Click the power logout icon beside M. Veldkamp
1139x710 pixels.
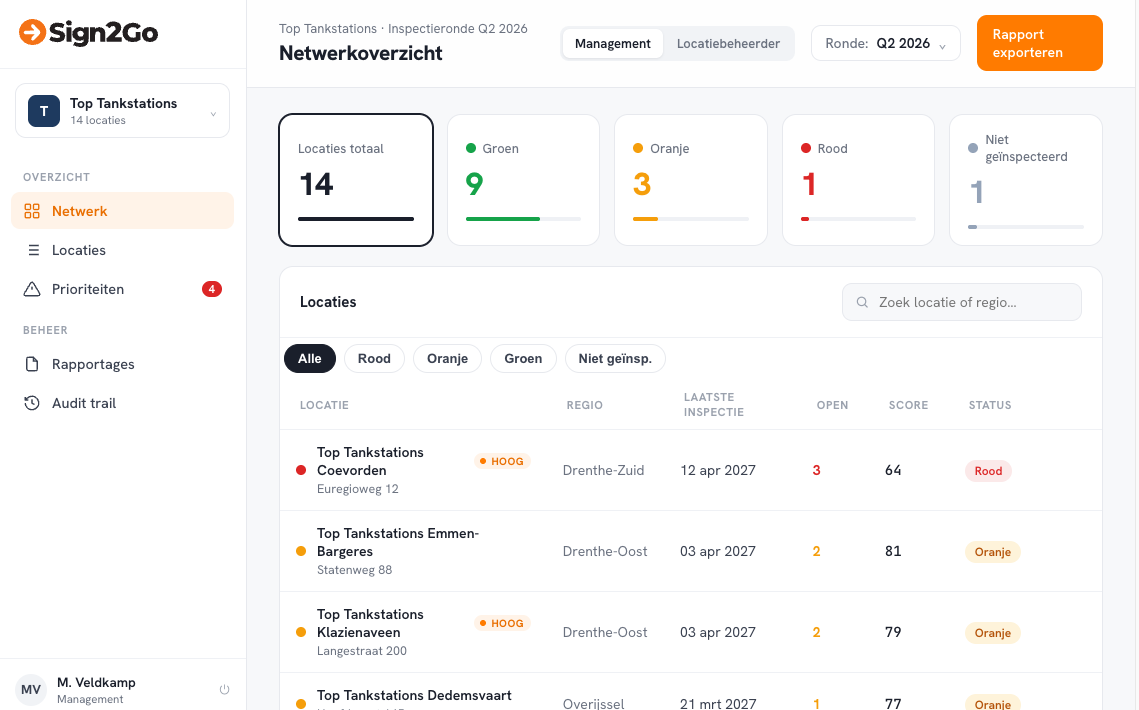pos(224,690)
